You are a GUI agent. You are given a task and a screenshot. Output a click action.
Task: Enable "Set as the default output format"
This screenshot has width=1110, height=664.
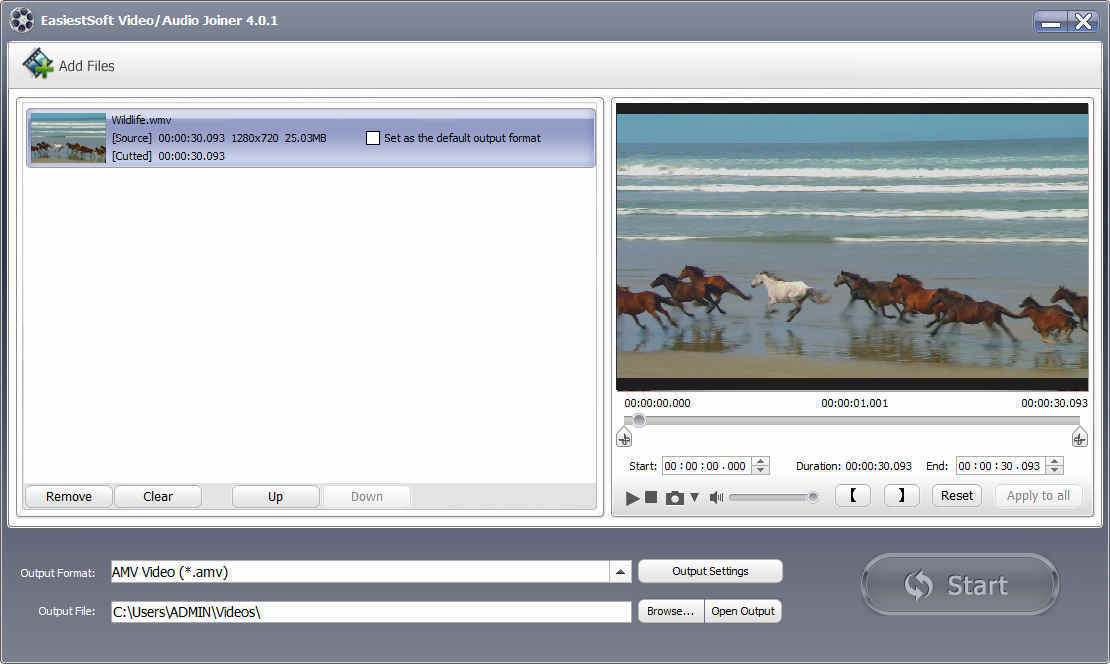(373, 137)
